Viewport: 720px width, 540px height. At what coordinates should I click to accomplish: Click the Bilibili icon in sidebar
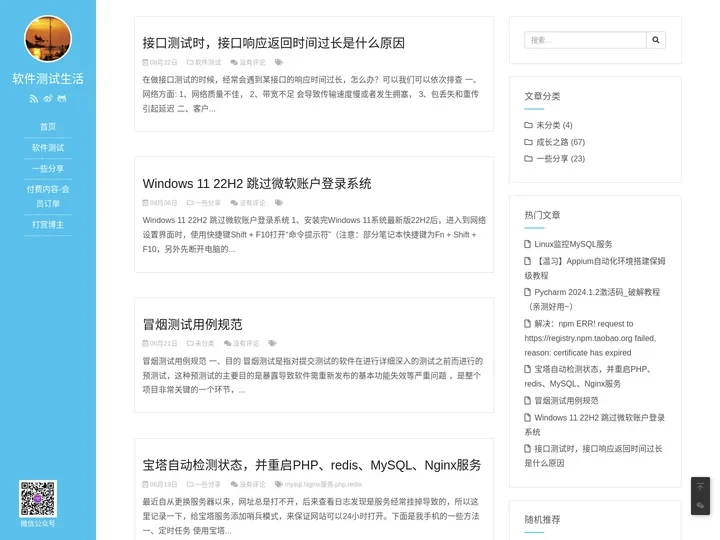pos(62,99)
